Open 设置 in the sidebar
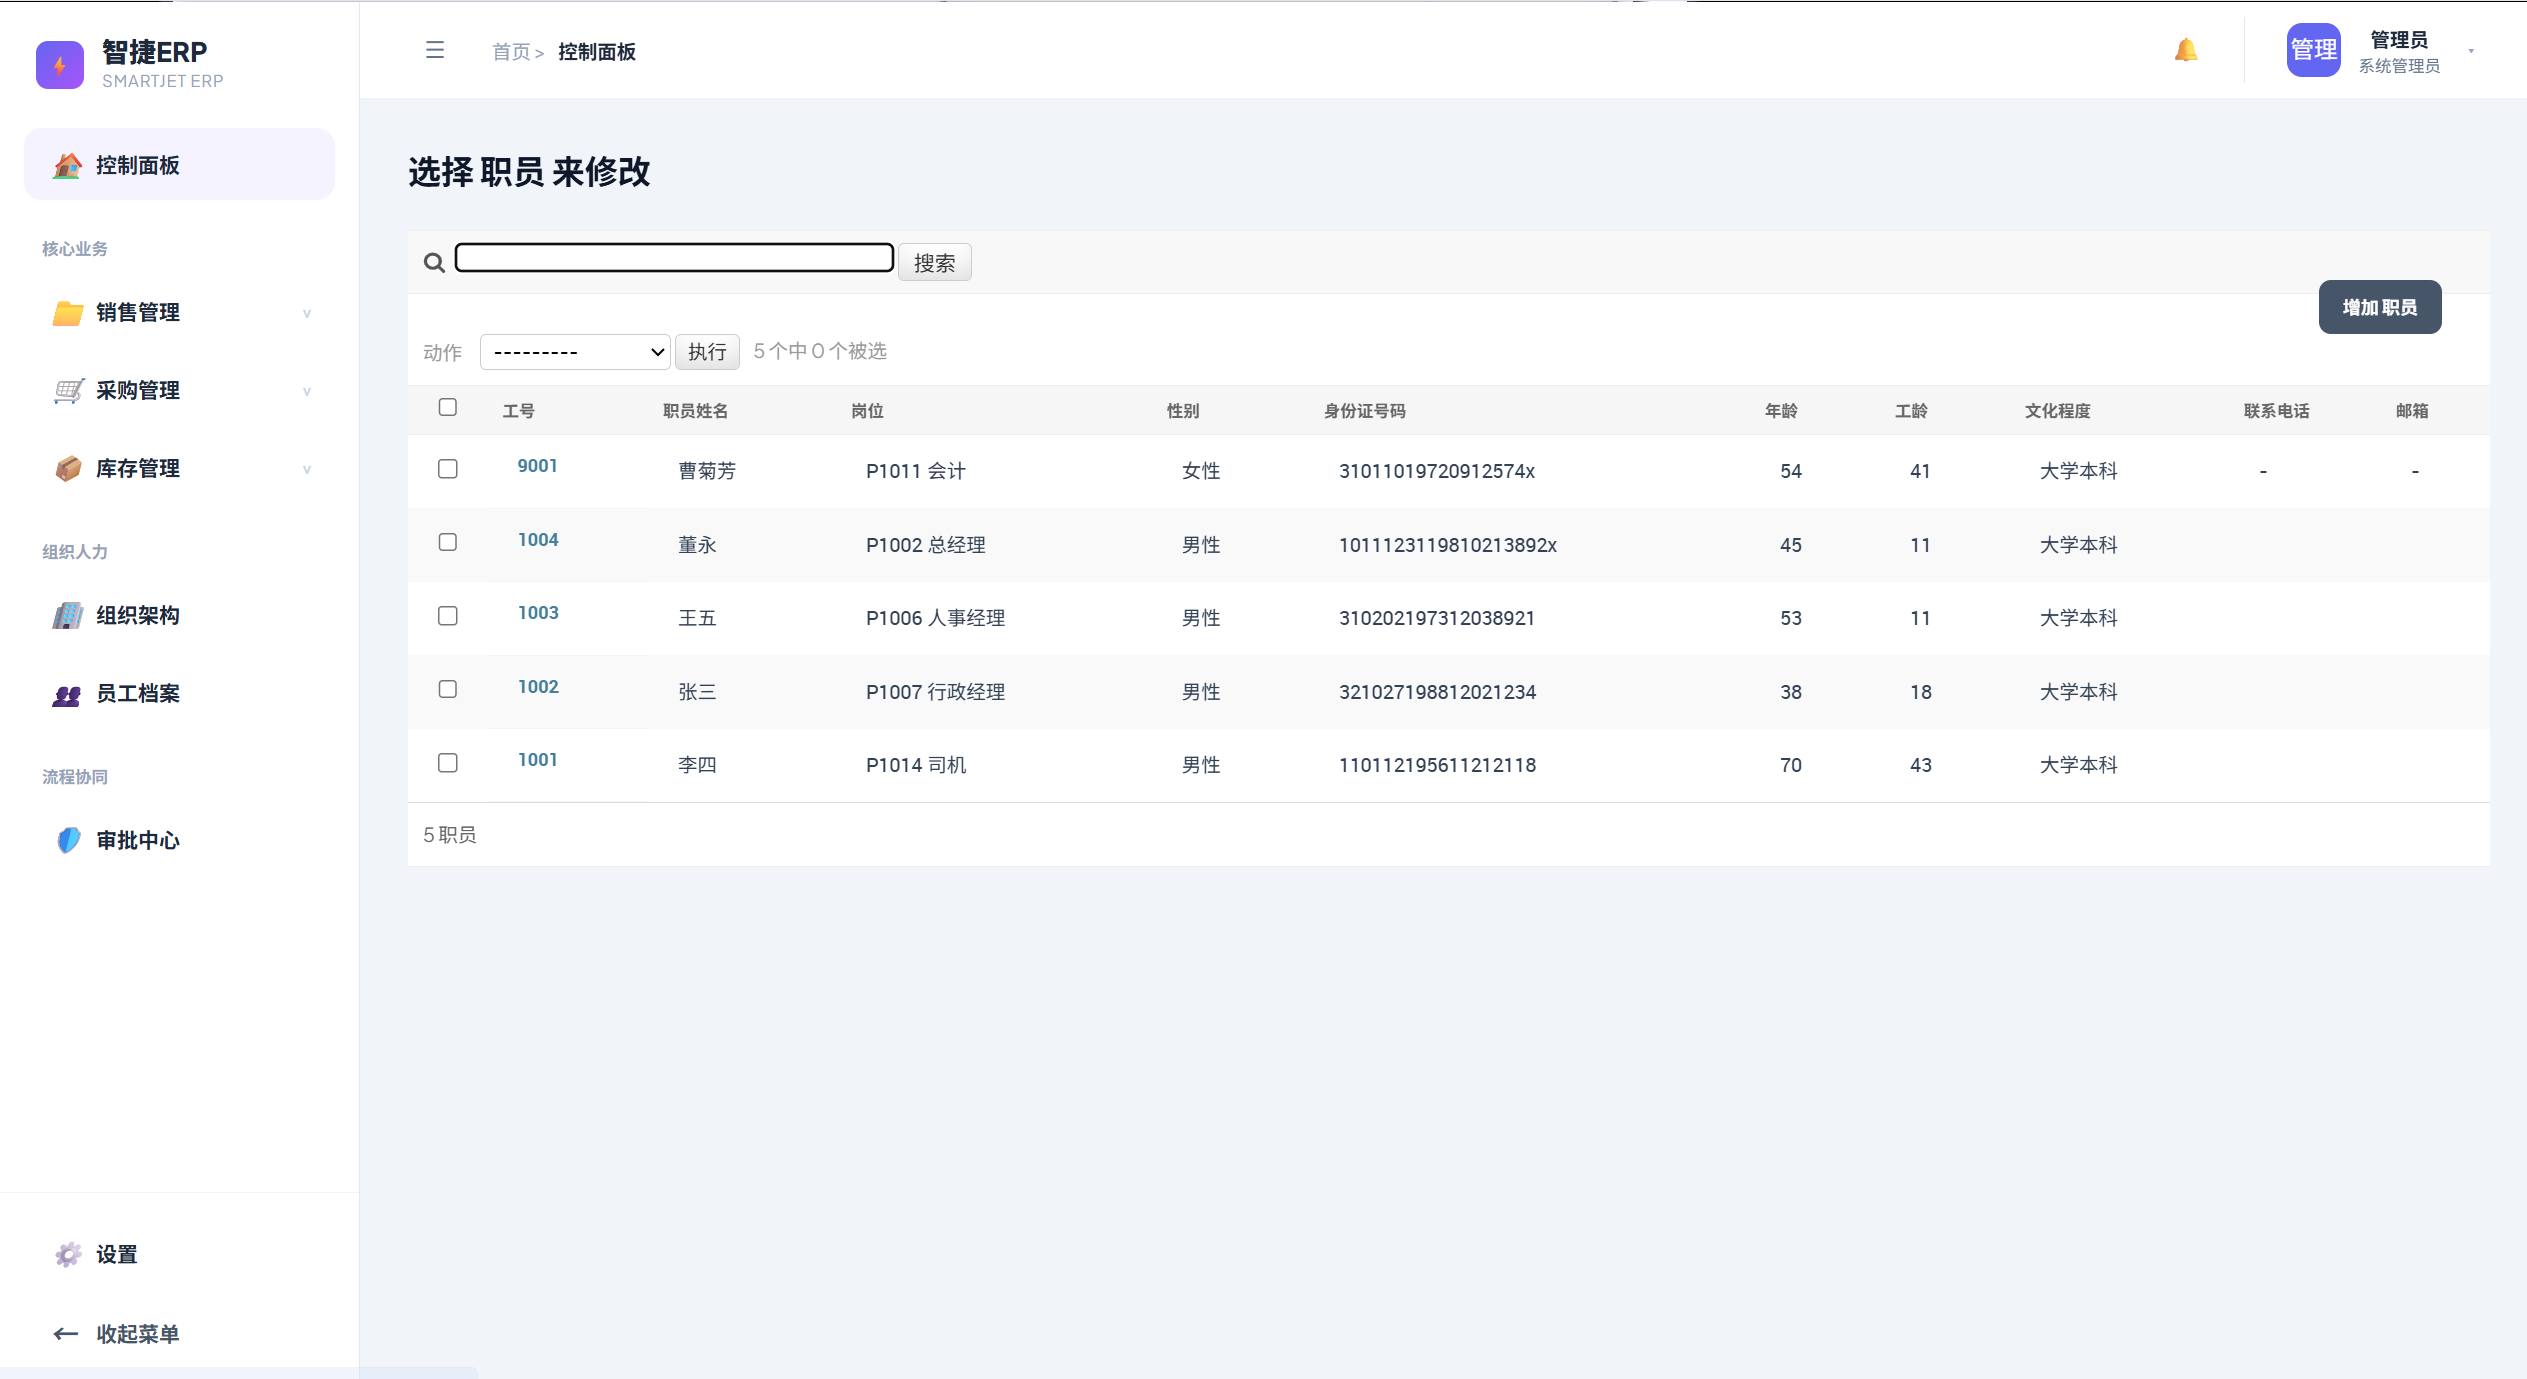Viewport: 2527px width, 1379px height. [x=179, y=1255]
